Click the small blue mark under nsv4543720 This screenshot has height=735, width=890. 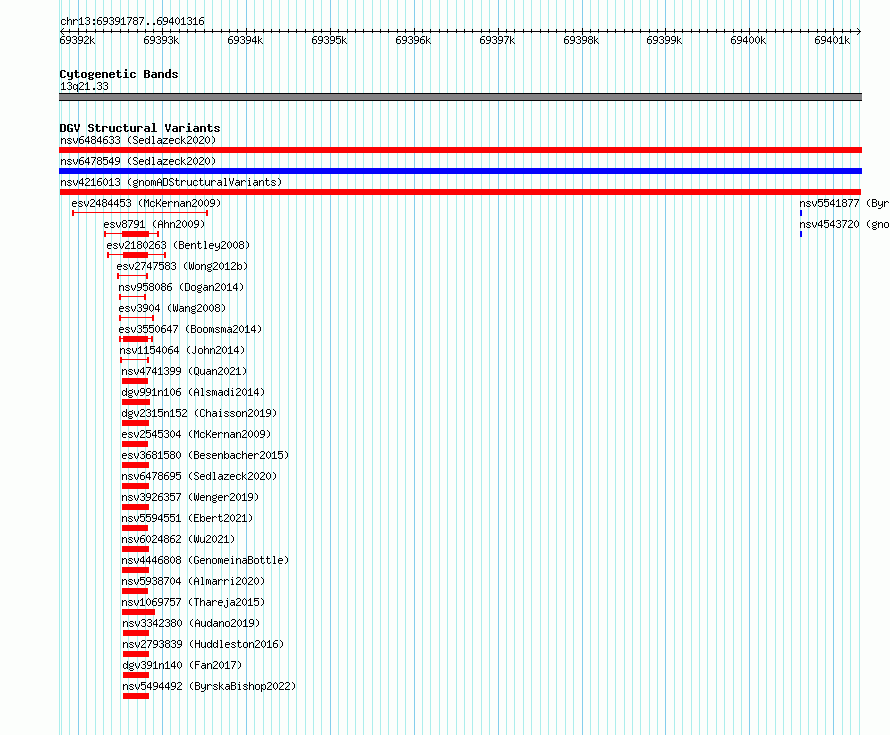(801, 234)
